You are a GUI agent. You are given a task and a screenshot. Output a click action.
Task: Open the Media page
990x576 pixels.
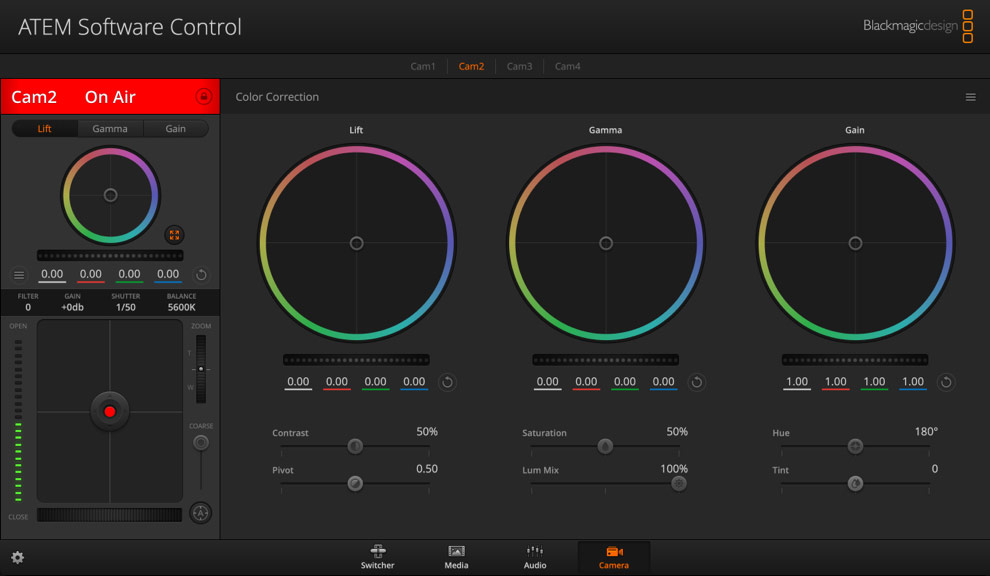tap(456, 557)
